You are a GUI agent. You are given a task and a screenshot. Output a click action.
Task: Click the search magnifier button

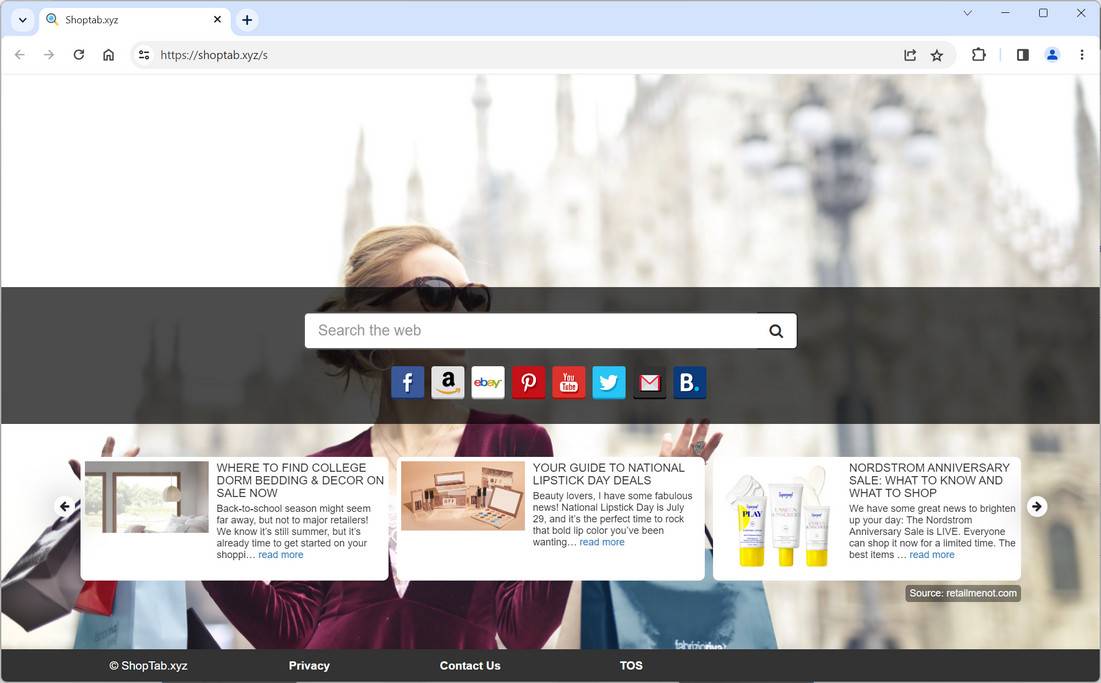click(776, 330)
